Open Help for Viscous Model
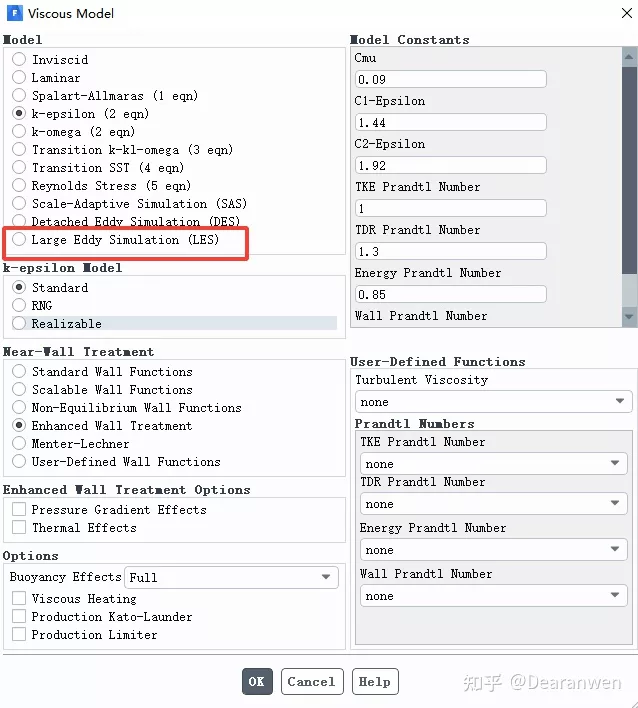The width and height of the screenshot is (638, 708). (375, 681)
